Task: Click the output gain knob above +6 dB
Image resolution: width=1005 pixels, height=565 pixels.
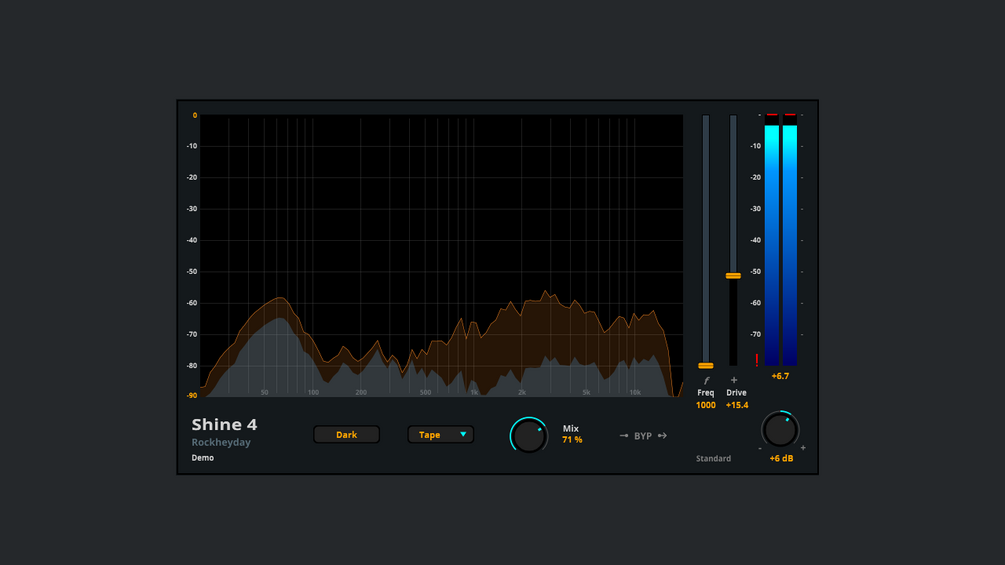Action: 780,430
